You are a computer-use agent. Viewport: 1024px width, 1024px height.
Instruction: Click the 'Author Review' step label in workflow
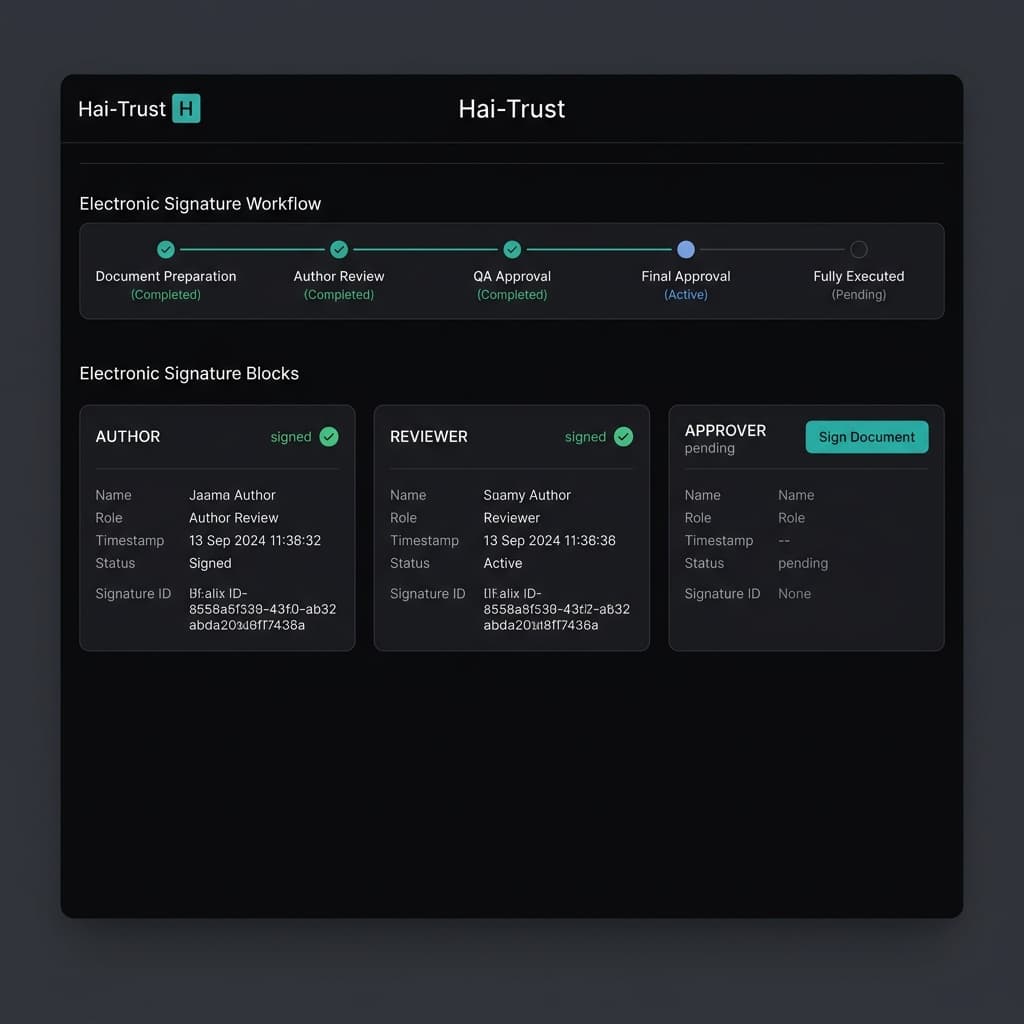339,276
